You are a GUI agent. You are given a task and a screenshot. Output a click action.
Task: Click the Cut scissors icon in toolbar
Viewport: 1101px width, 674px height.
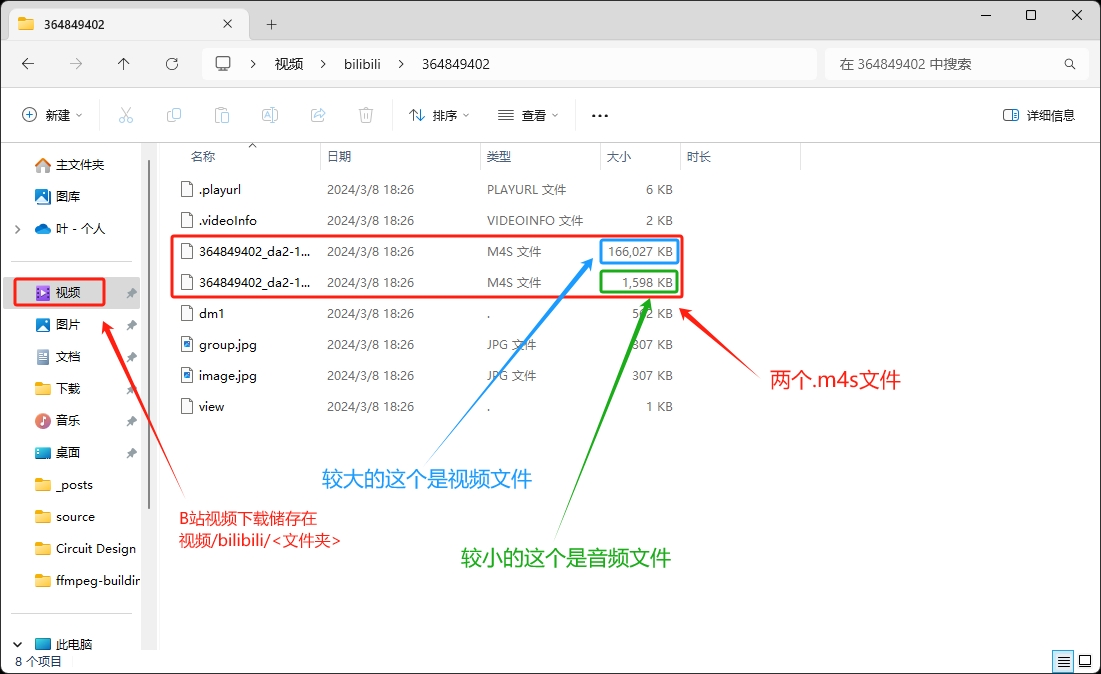pyautogui.click(x=126, y=115)
